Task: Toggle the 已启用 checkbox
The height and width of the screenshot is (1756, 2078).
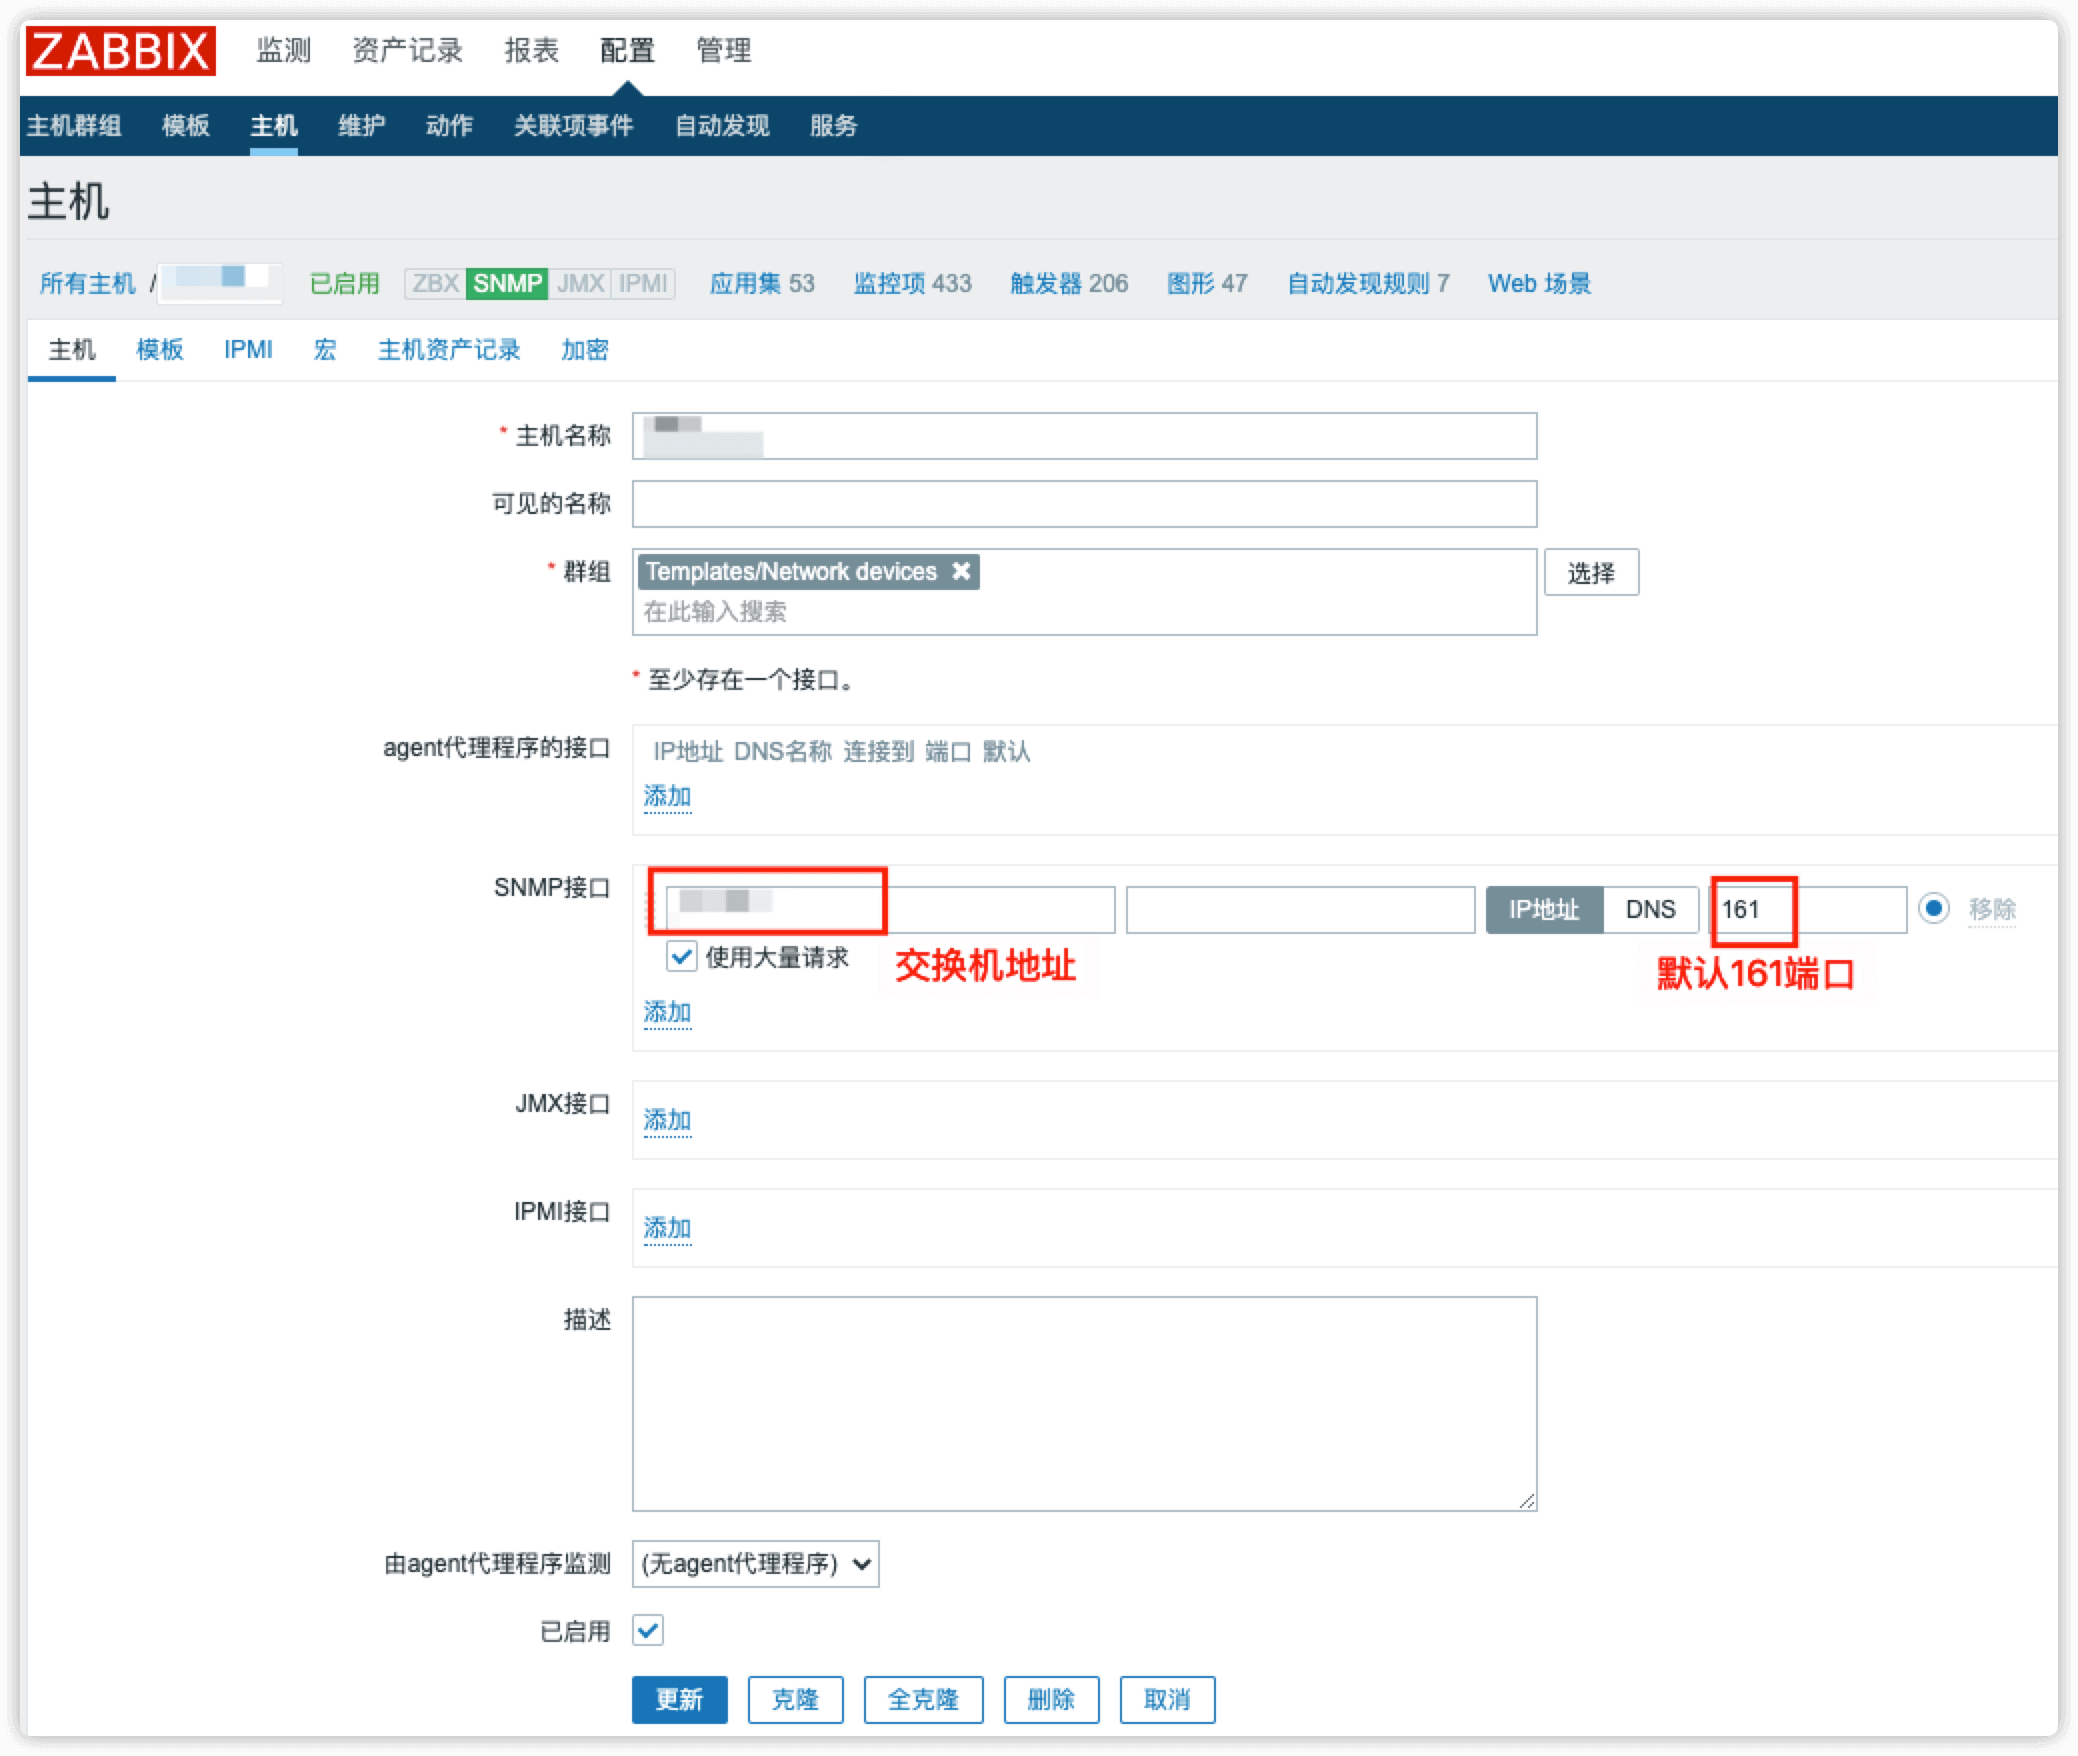Action: coord(648,1631)
